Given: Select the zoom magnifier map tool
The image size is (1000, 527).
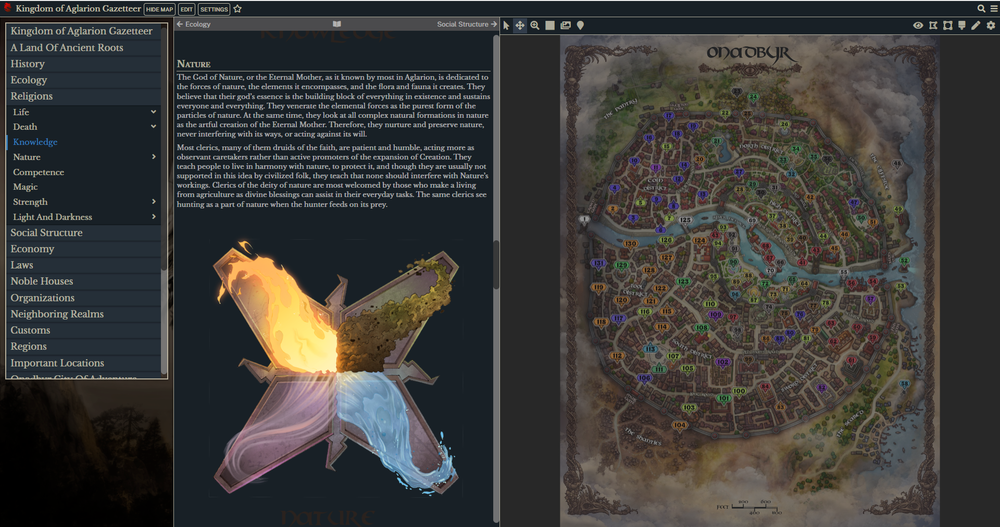Looking at the screenshot, I should coord(535,25).
